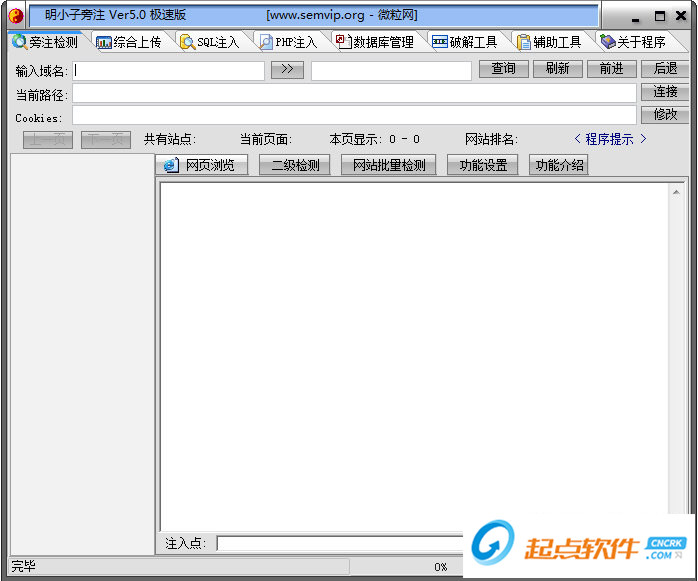698x581 pixels.
Task: Maximize the window
Action: pos(660,16)
